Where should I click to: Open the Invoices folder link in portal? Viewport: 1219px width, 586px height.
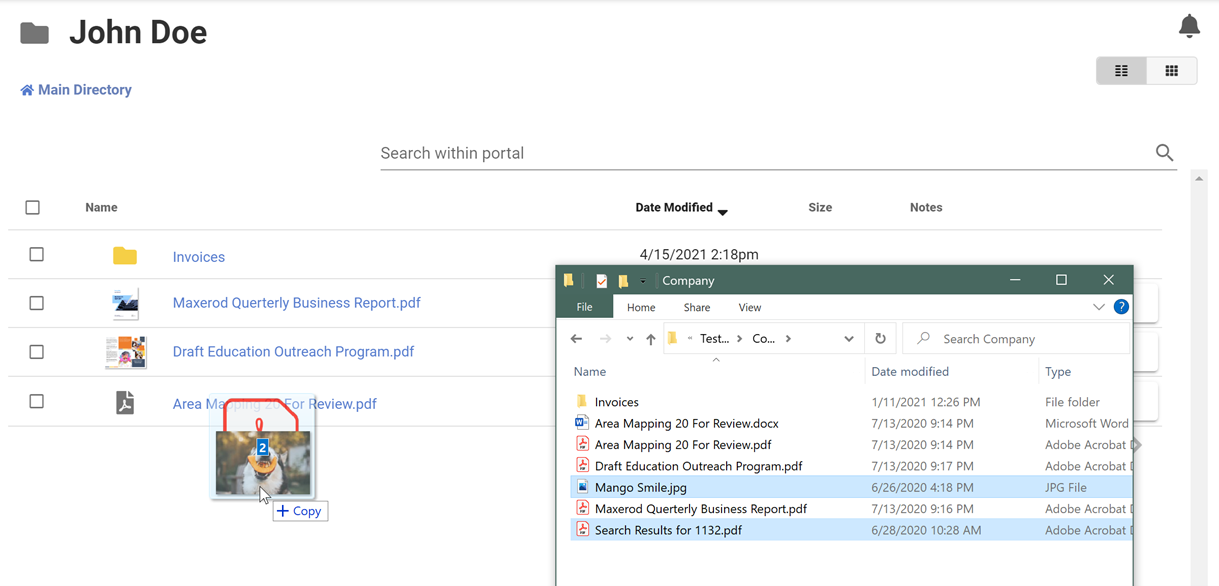(x=199, y=257)
